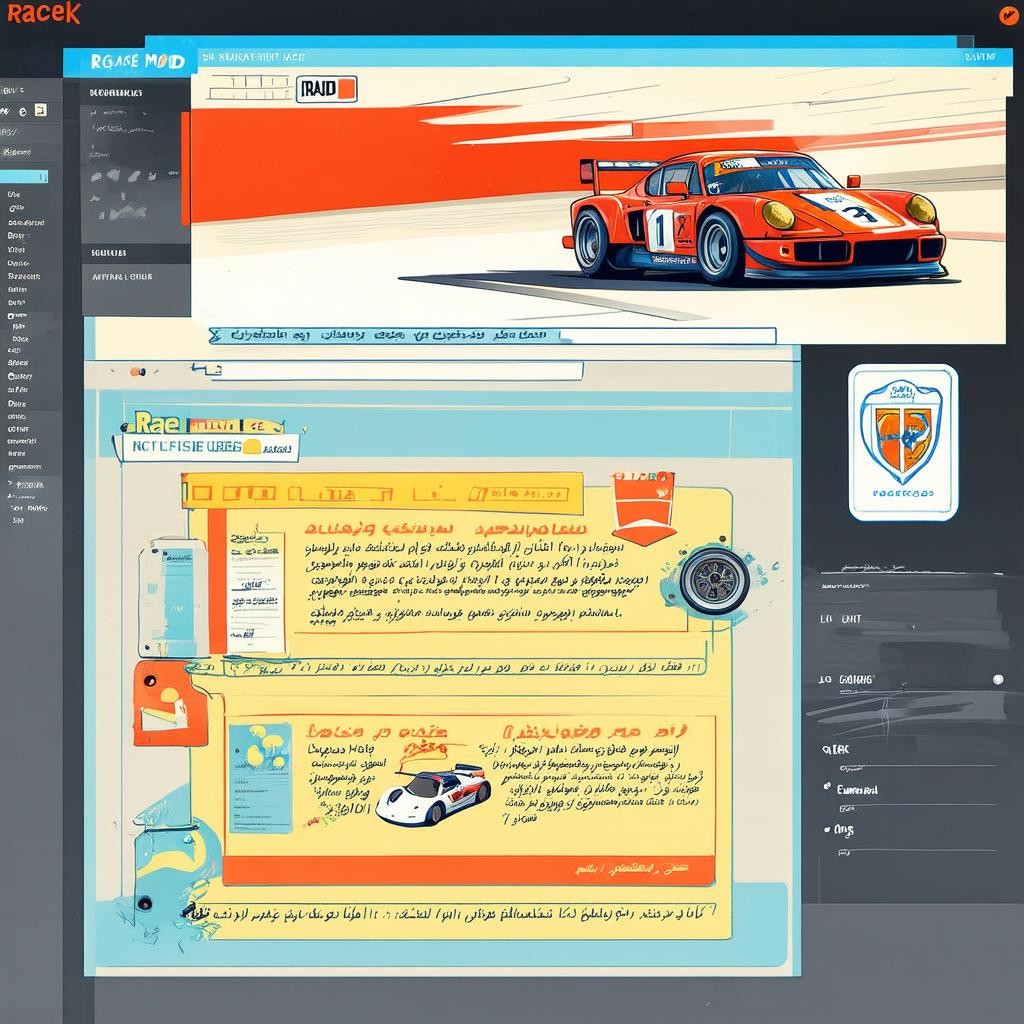Click the wheel tire icon

pyautogui.click(x=713, y=580)
